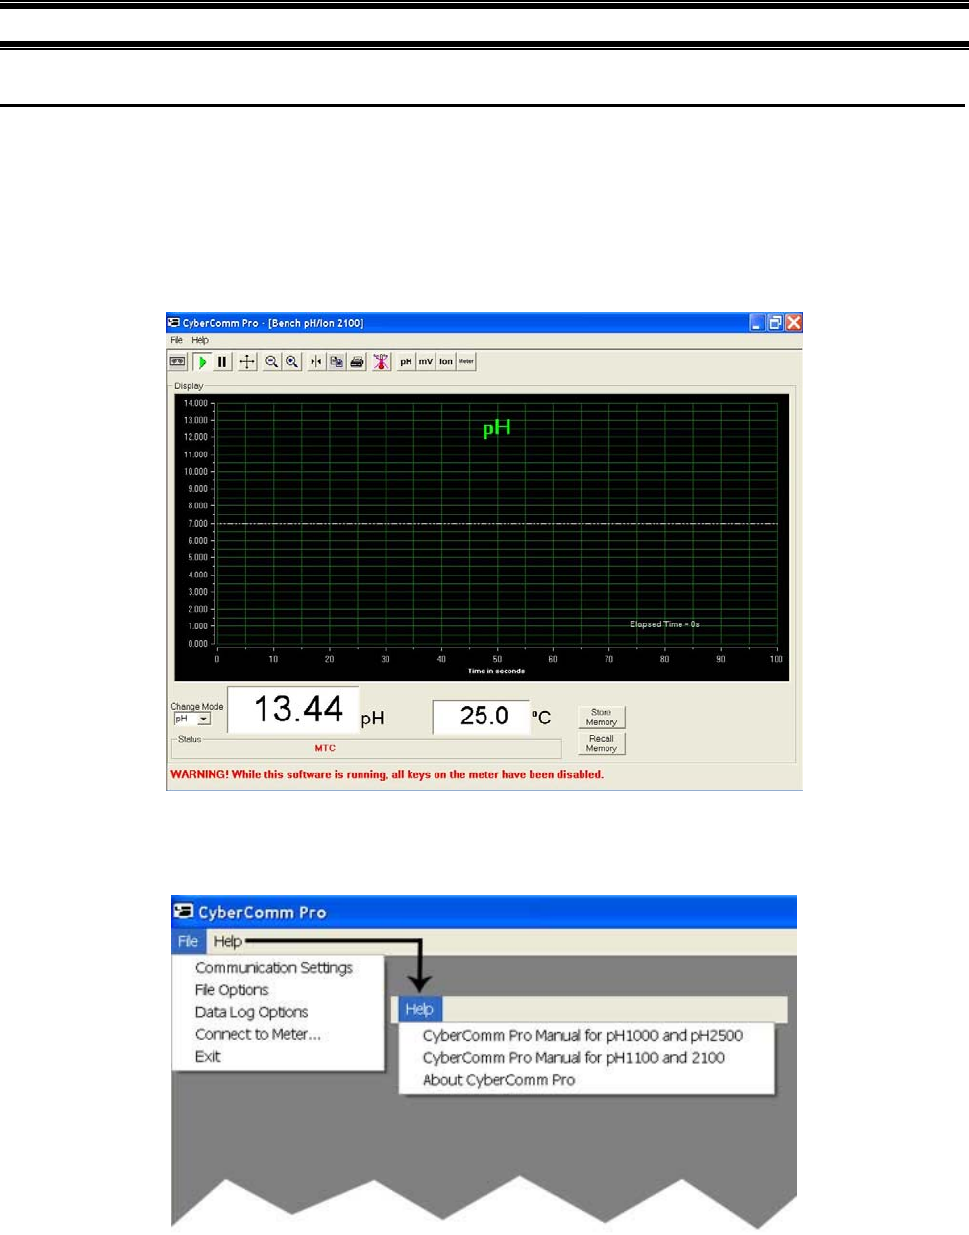
Task: Click the meter connect icon in toolbar
Action: click(178, 362)
